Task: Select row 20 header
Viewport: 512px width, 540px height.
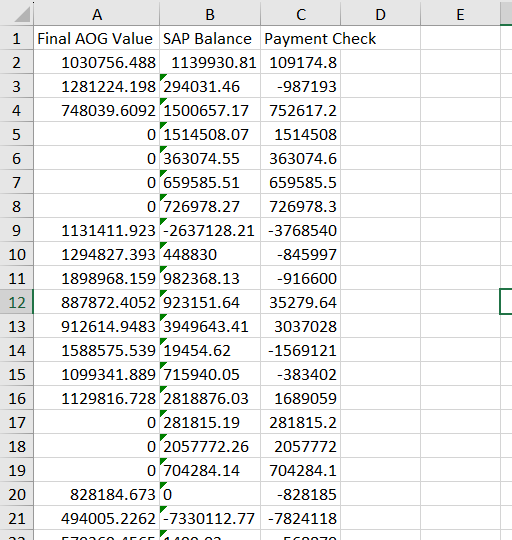Action: pyautogui.click(x=17, y=494)
